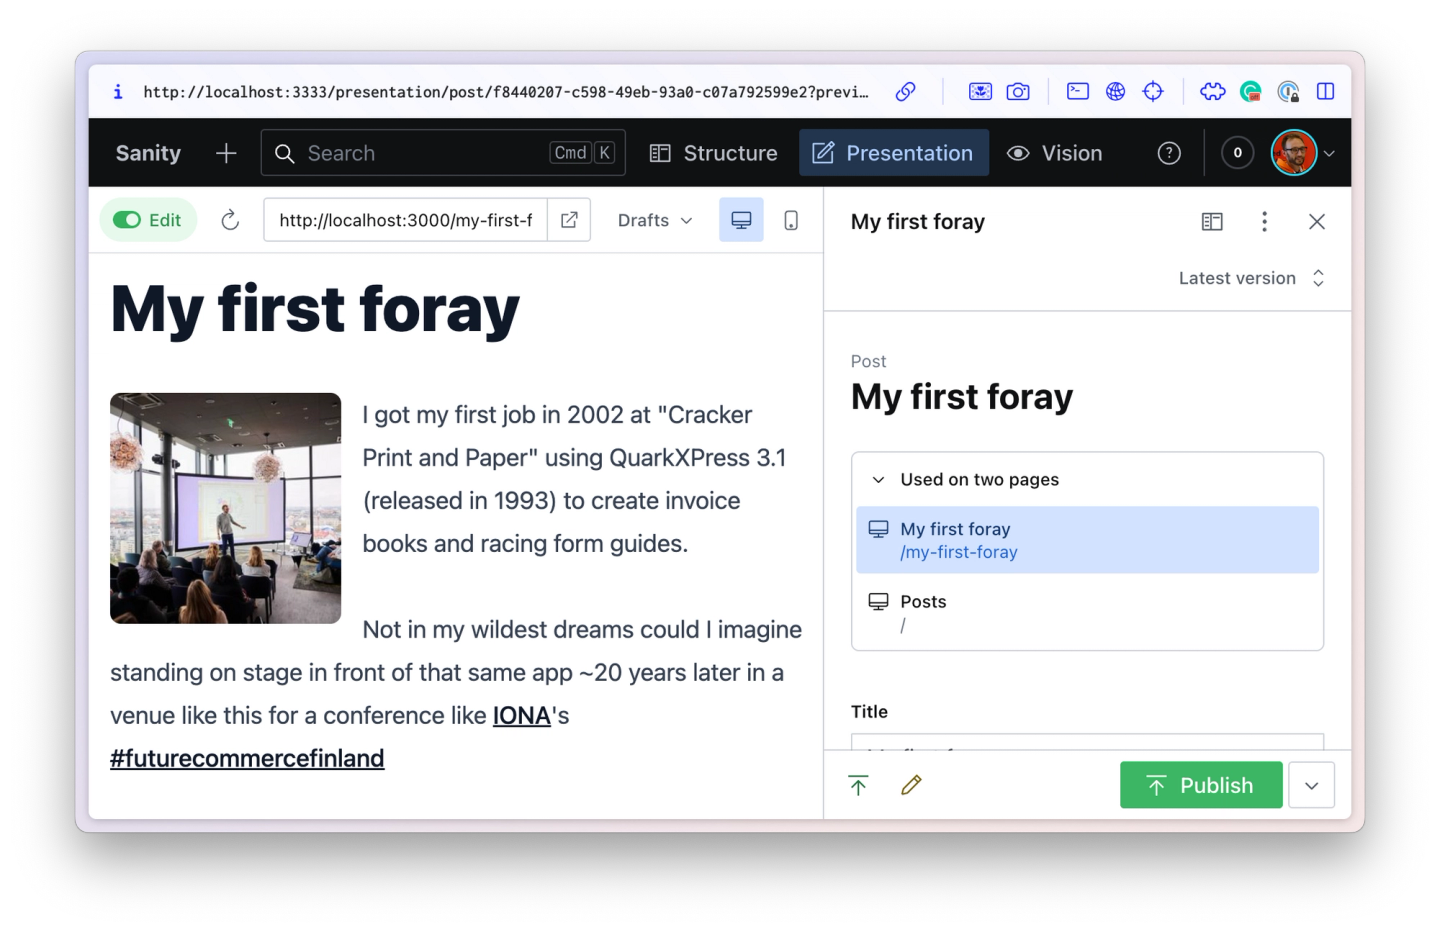Viewport: 1440px width, 932px height.
Task: Open the document three-dot actions menu
Action: point(1264,221)
